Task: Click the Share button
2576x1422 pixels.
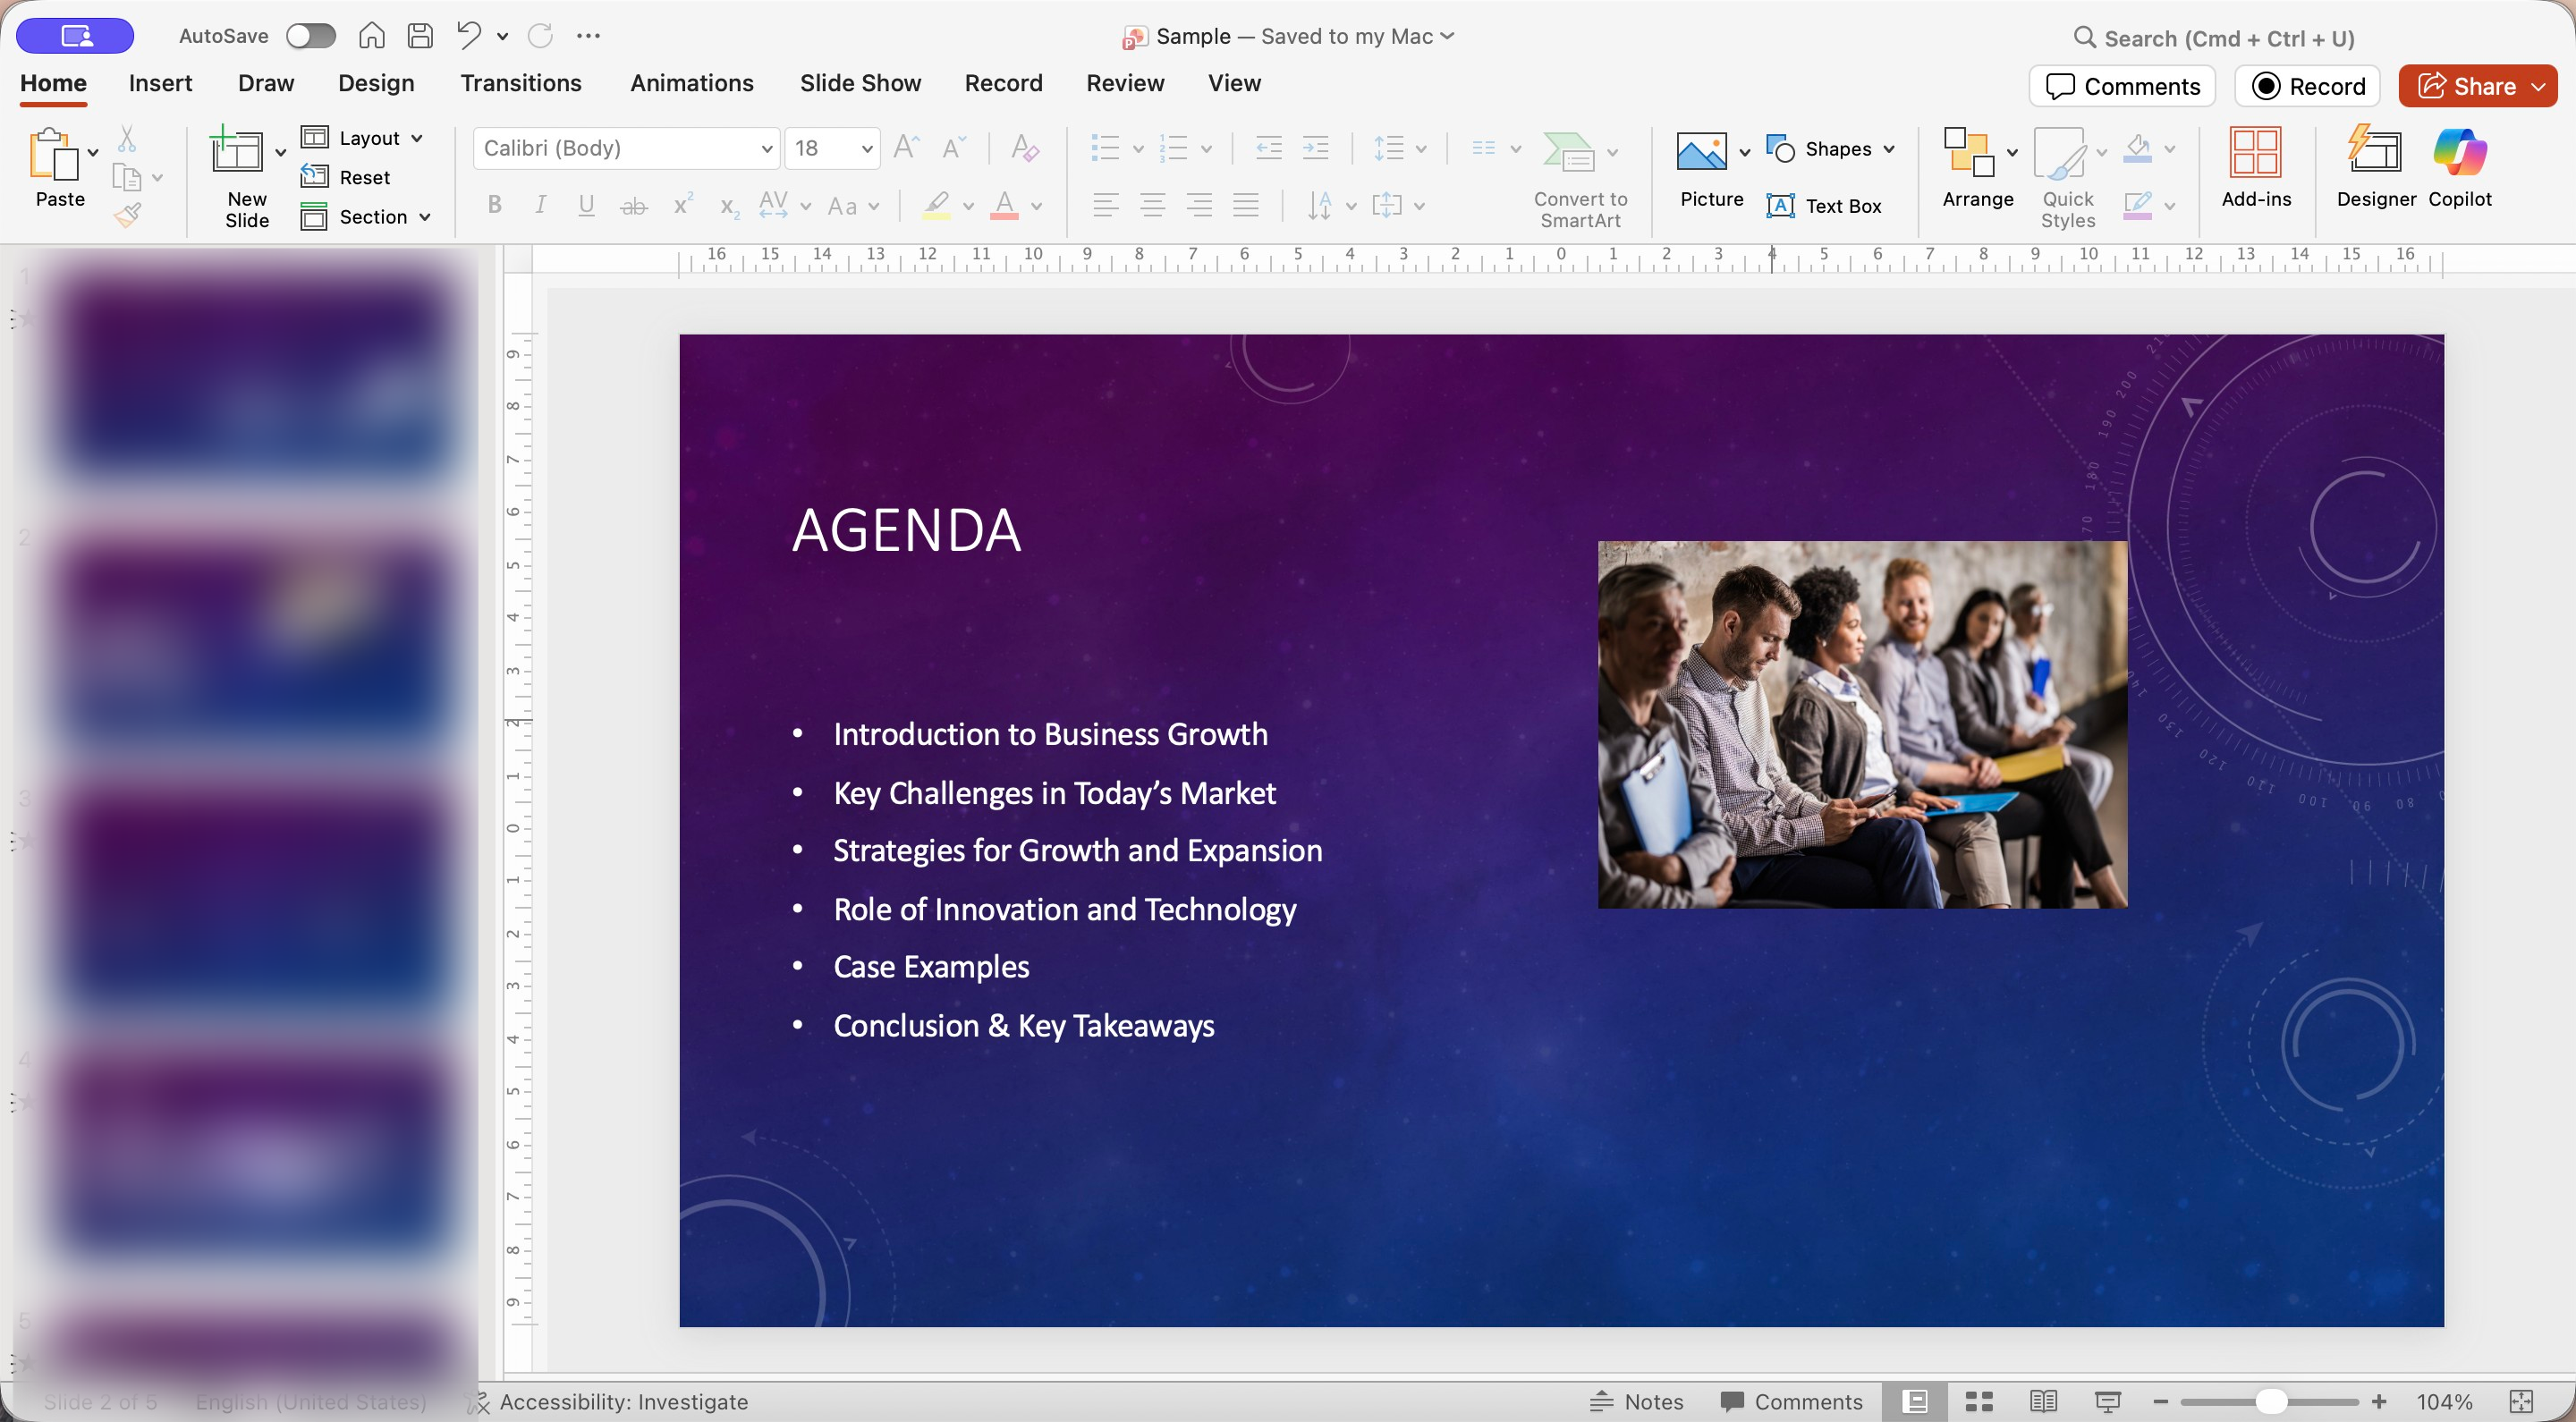Action: [x=2466, y=86]
